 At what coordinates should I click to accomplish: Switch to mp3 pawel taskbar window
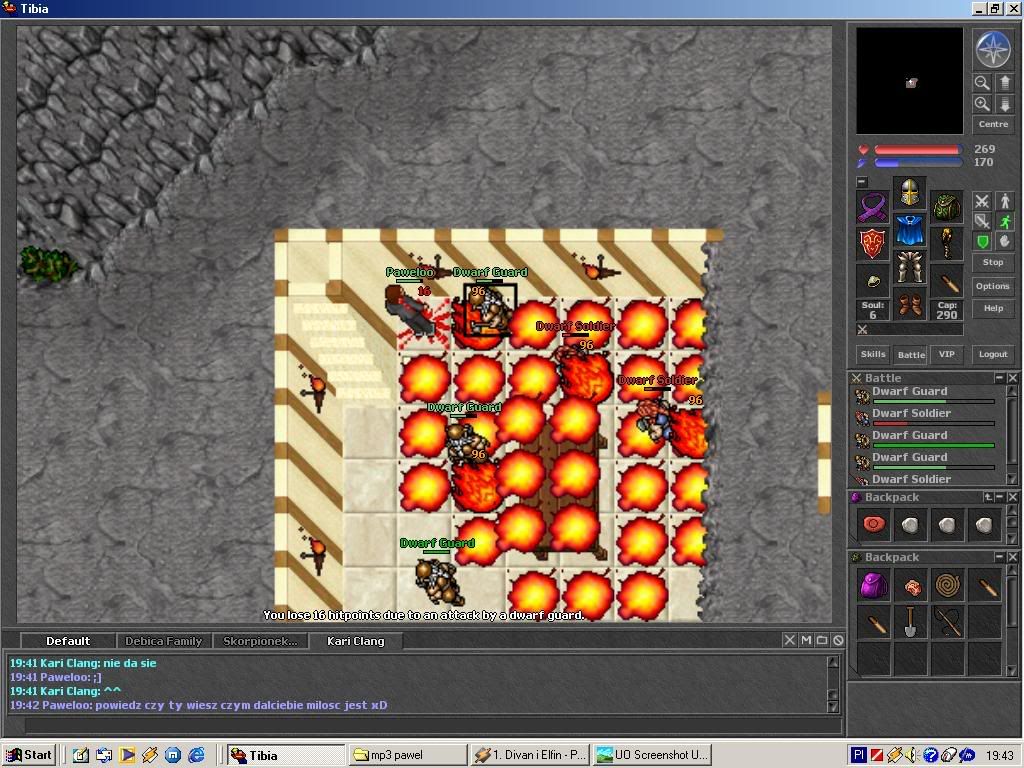[408, 755]
